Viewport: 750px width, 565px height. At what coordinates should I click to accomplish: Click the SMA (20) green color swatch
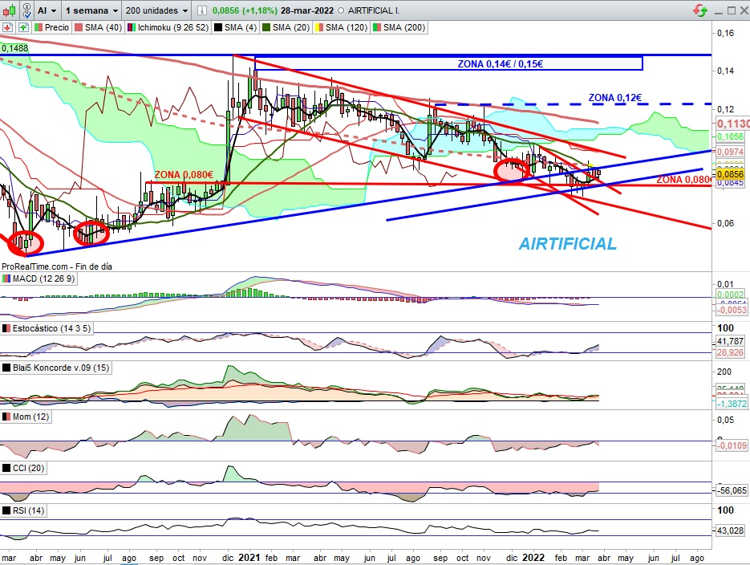click(266, 28)
